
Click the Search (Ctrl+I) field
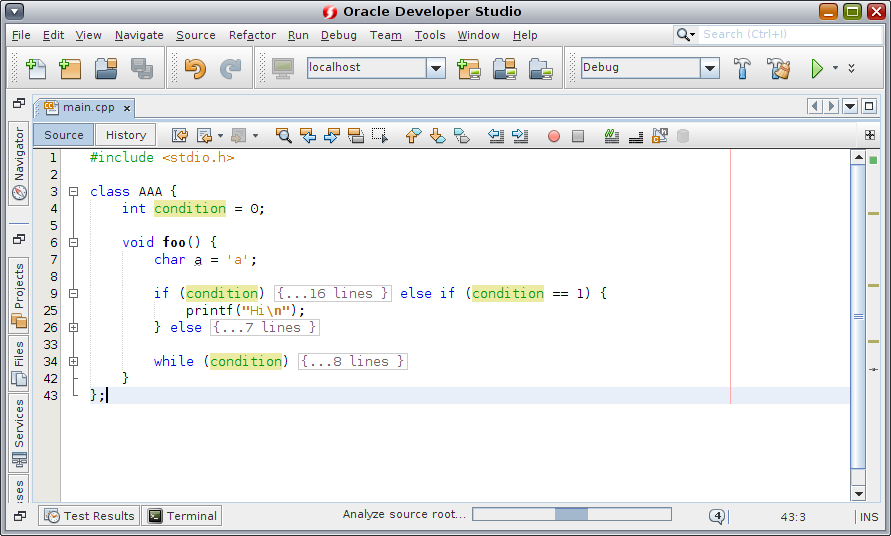(x=790, y=35)
